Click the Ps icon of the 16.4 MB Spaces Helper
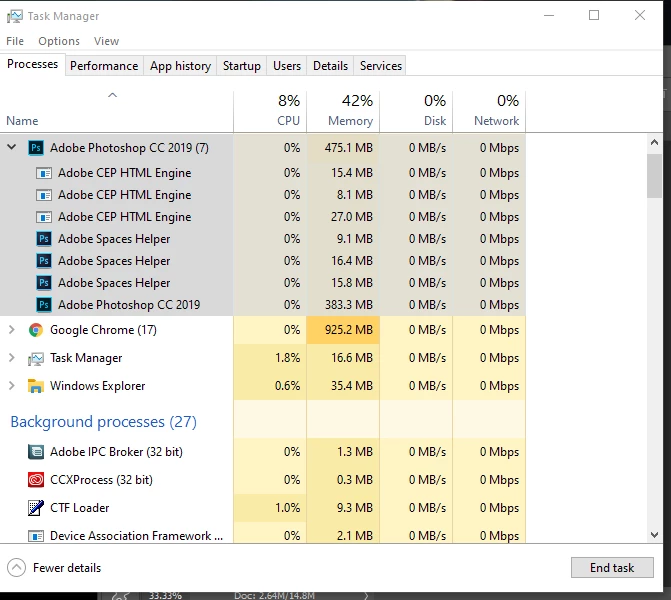Screen dimensions: 671x600 [44, 261]
